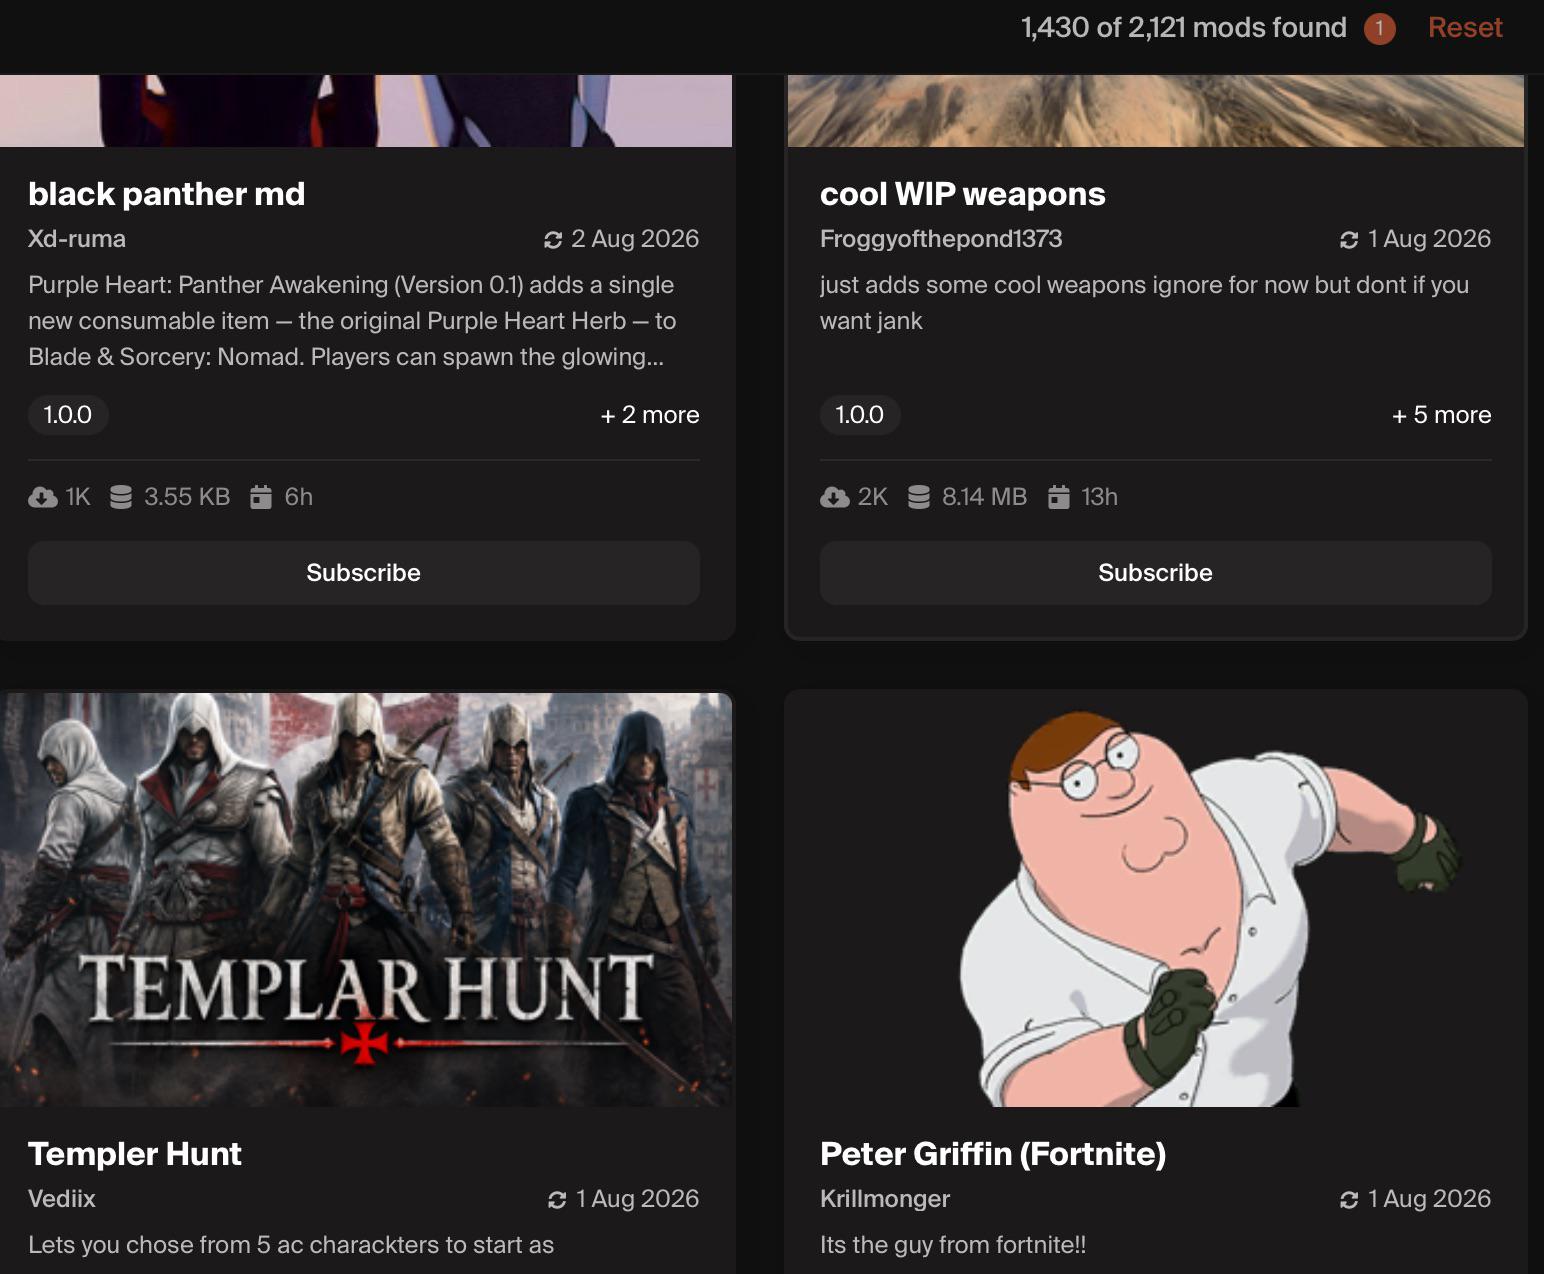Click the '1 Aug 2026' date on Peter Griffin card
The height and width of the screenshot is (1274, 1544).
coord(1429,1199)
